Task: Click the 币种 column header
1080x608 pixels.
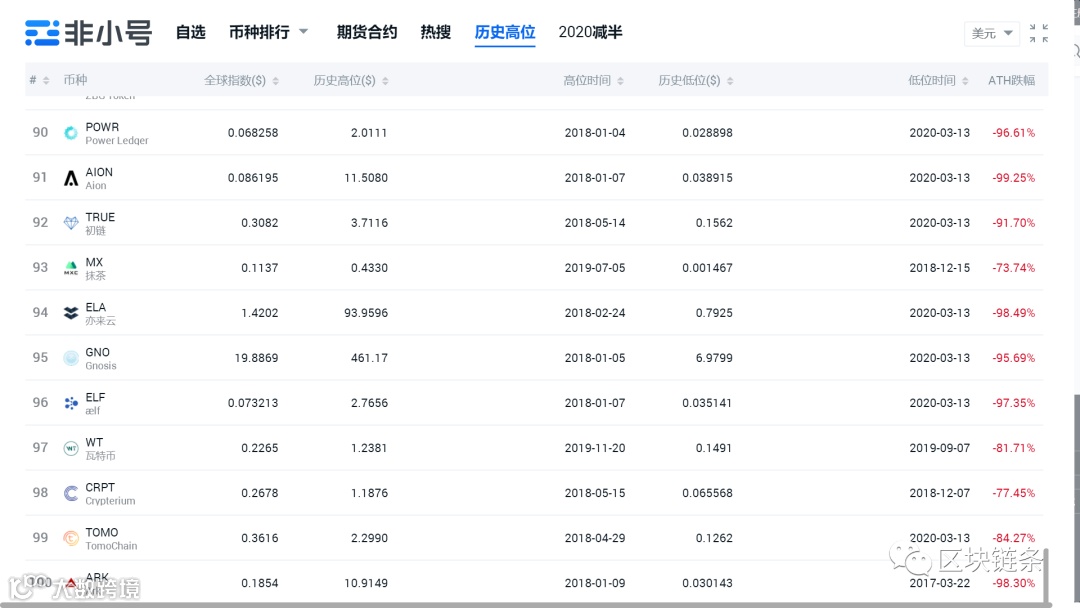Action: (x=75, y=80)
